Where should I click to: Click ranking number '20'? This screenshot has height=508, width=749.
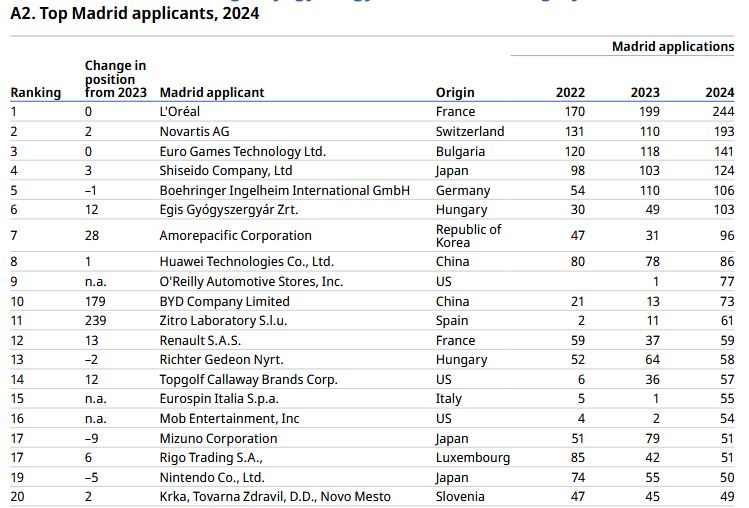pos(17,497)
